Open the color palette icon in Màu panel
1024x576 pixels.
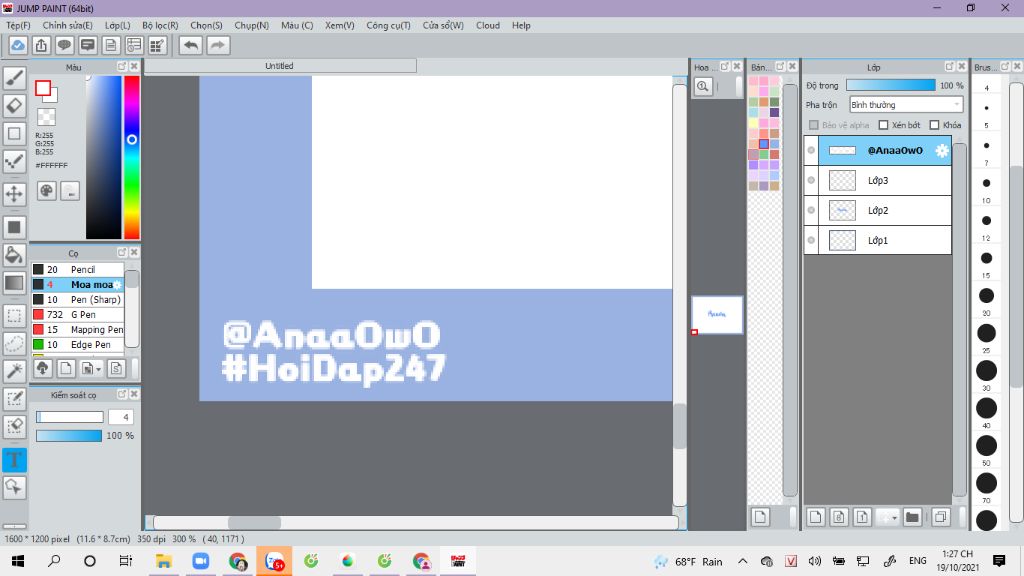click(46, 191)
